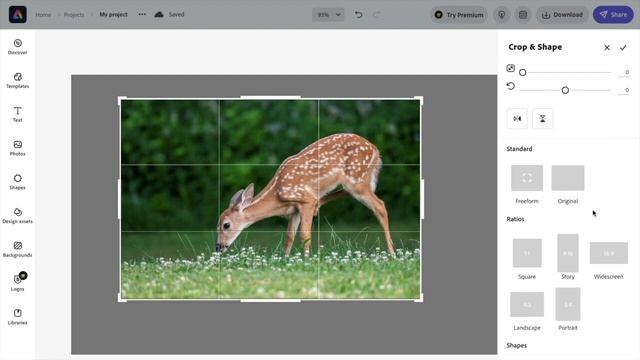Click the Adobe Express home logo
640x360 pixels.
18,15
